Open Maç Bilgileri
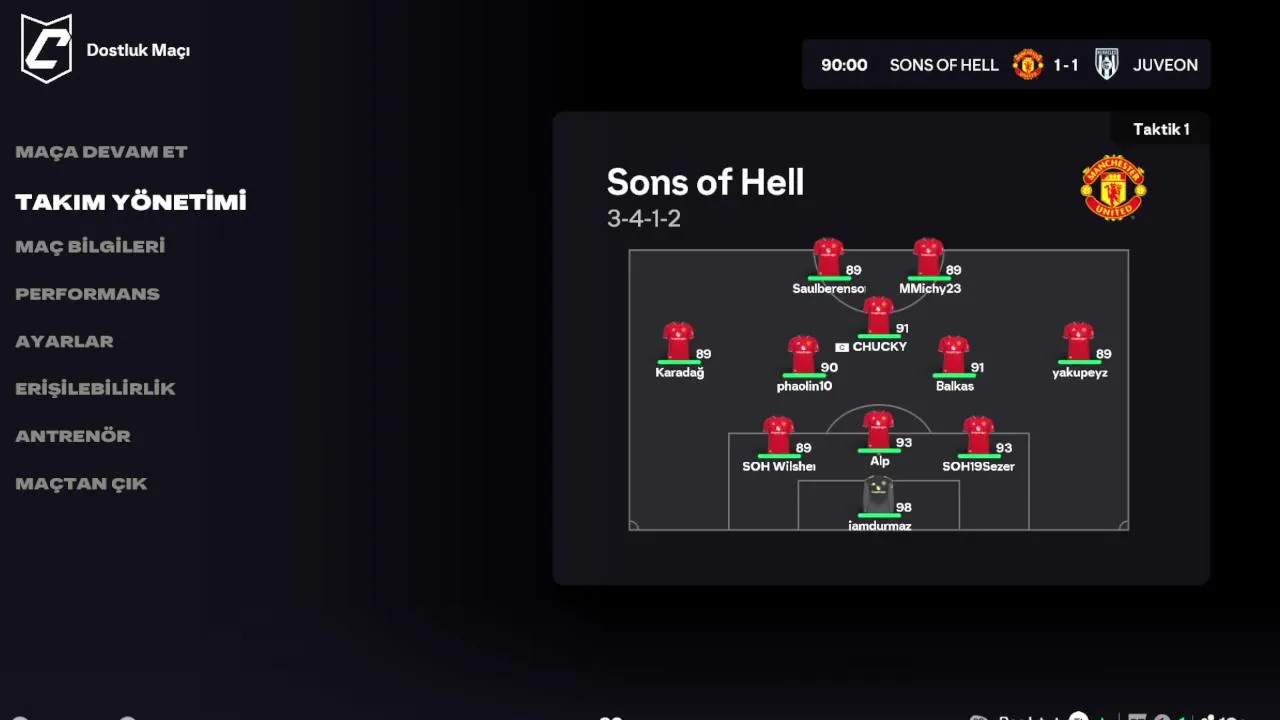Viewport: 1280px width, 720px height. [x=90, y=246]
